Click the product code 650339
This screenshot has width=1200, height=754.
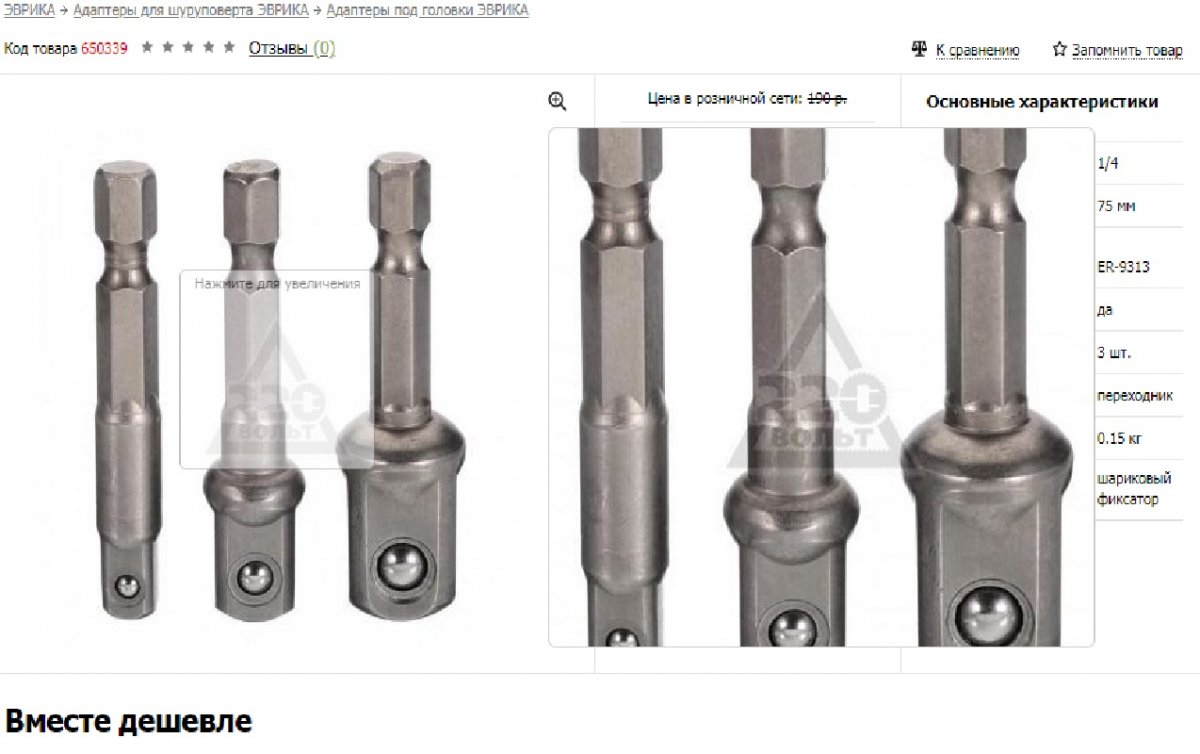[104, 48]
